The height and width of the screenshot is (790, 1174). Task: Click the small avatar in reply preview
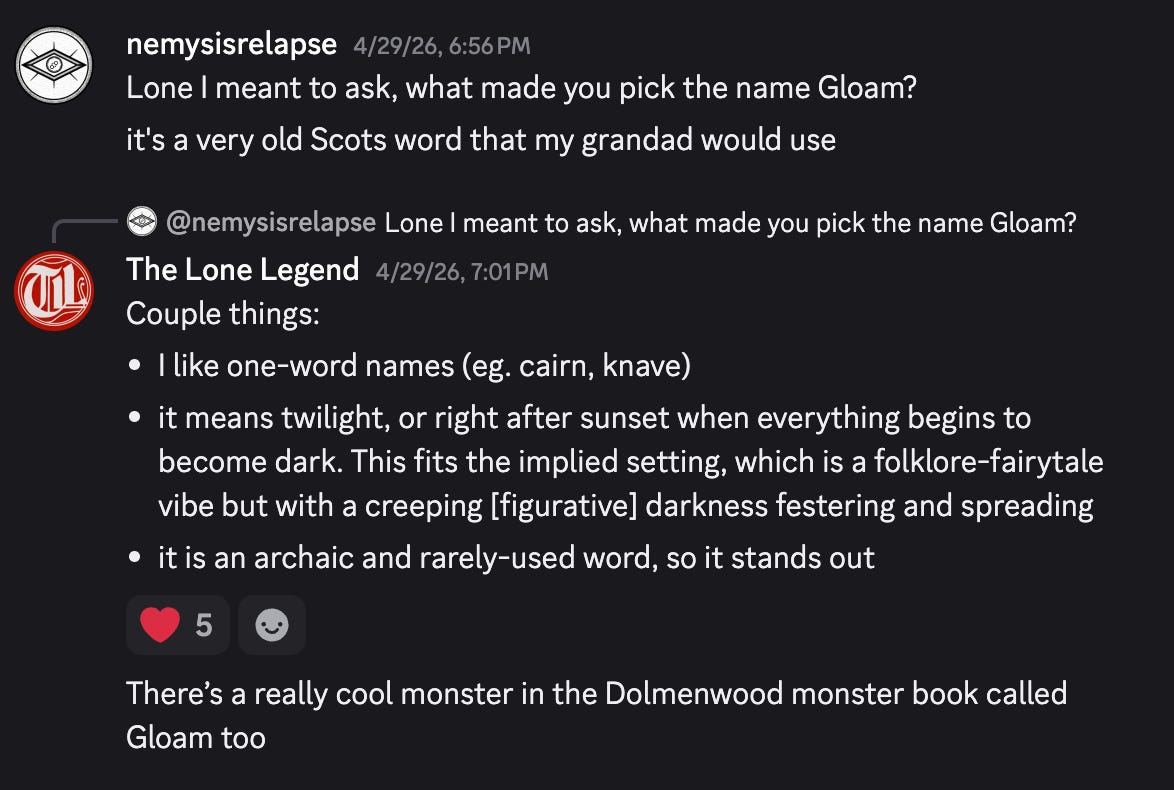[x=142, y=222]
